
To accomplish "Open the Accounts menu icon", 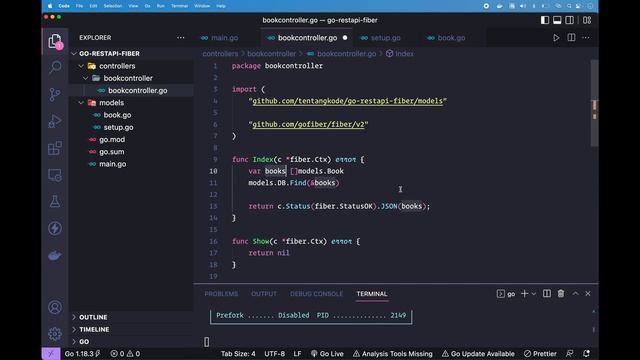I will click(x=55, y=307).
